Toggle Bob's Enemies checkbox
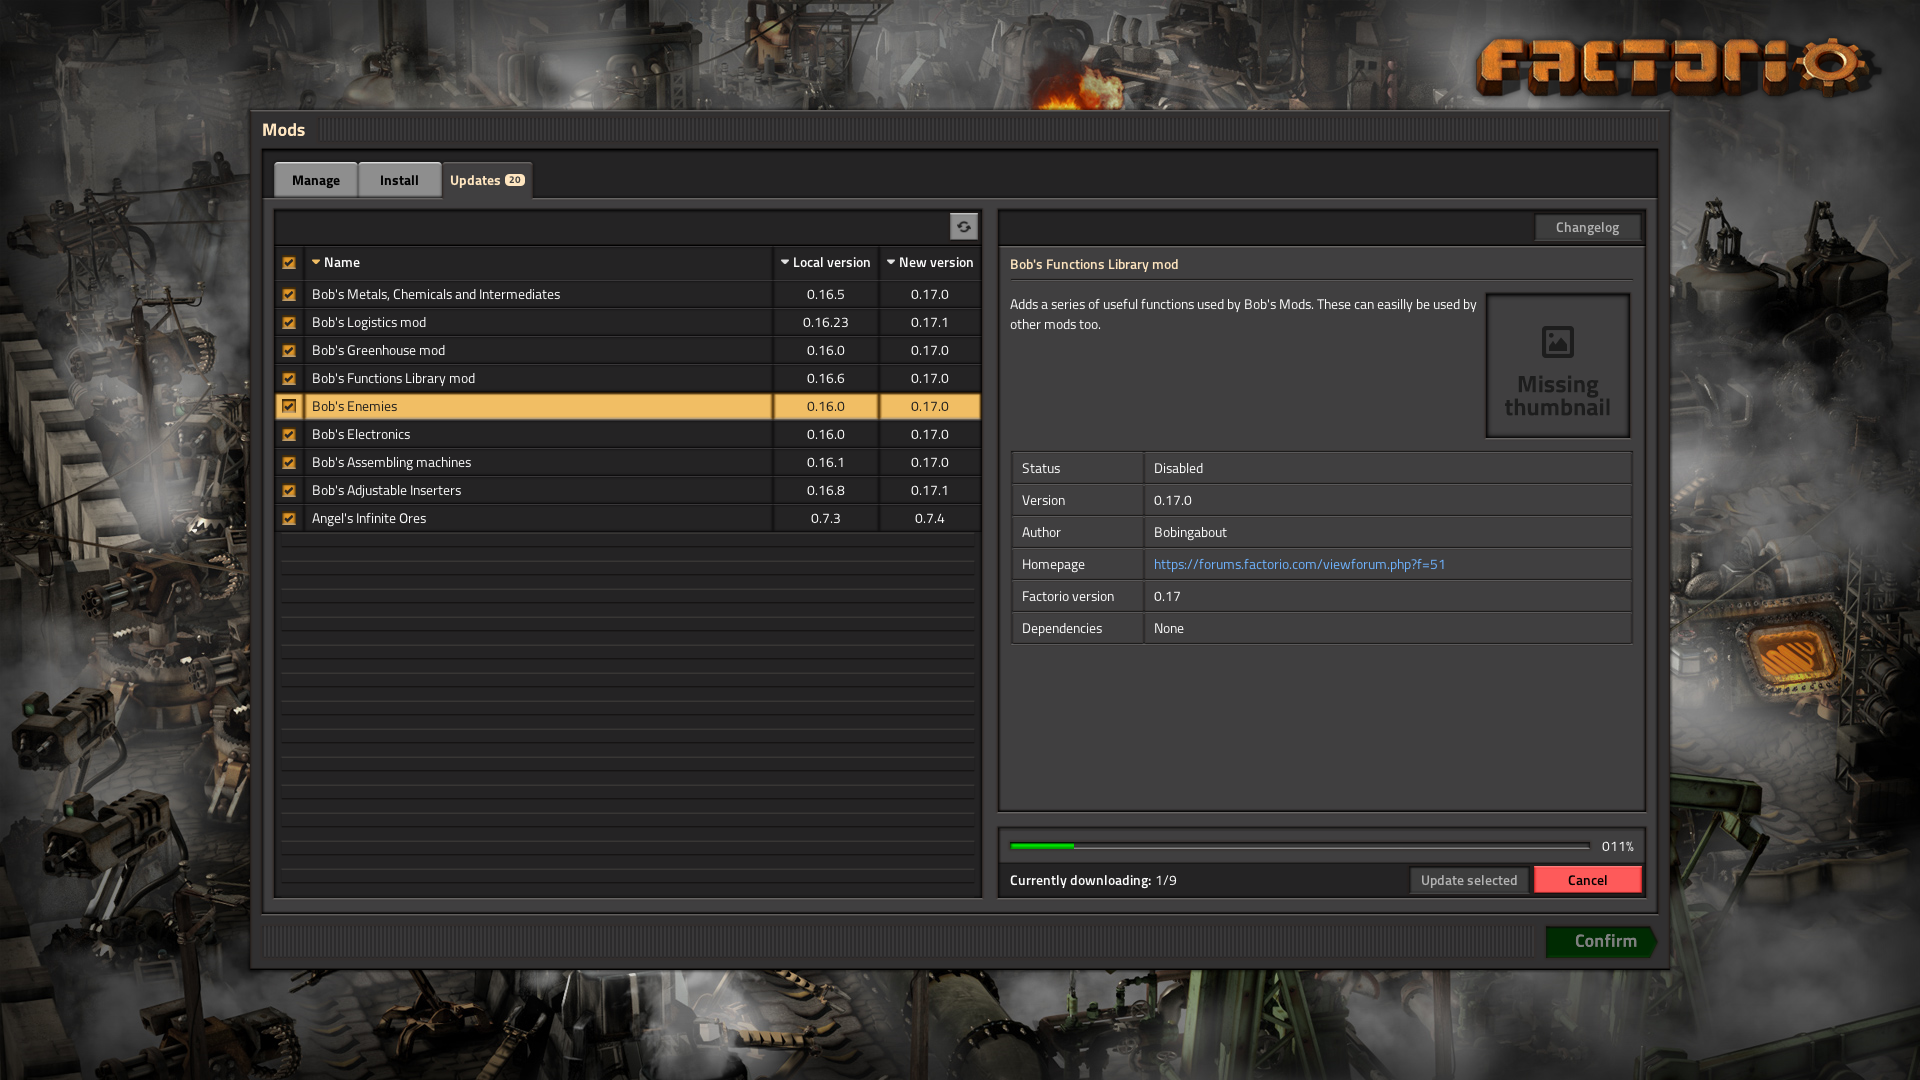 [289, 406]
